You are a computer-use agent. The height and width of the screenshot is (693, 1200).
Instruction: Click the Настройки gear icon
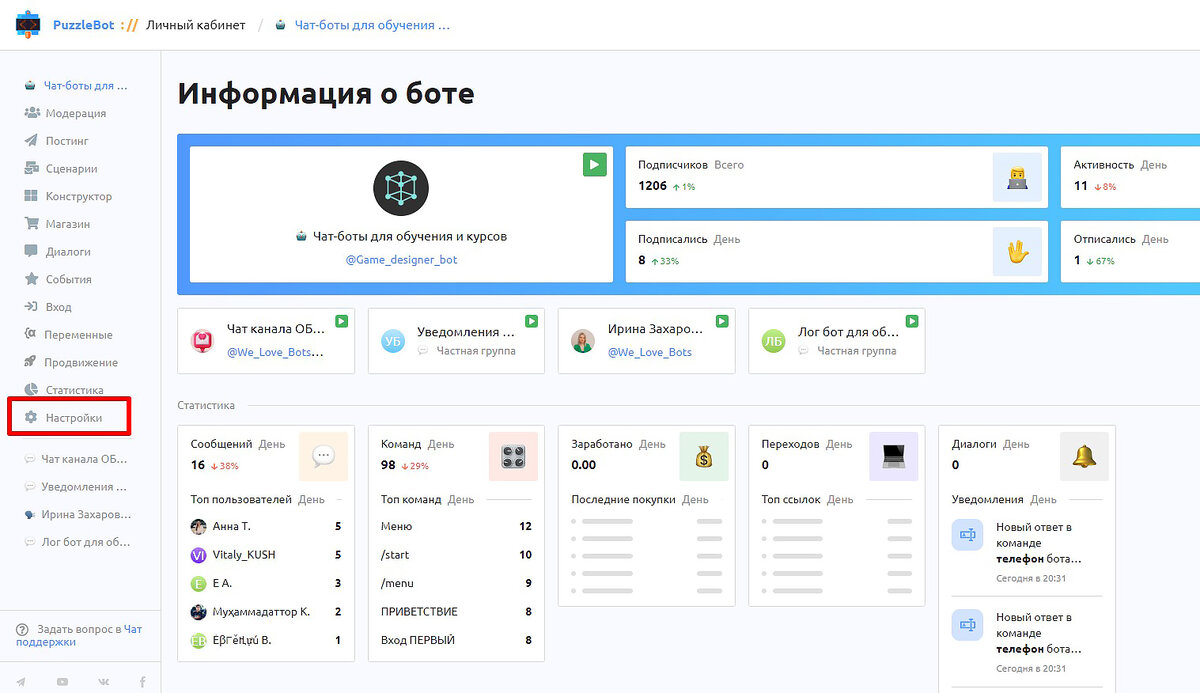pyautogui.click(x=31, y=418)
